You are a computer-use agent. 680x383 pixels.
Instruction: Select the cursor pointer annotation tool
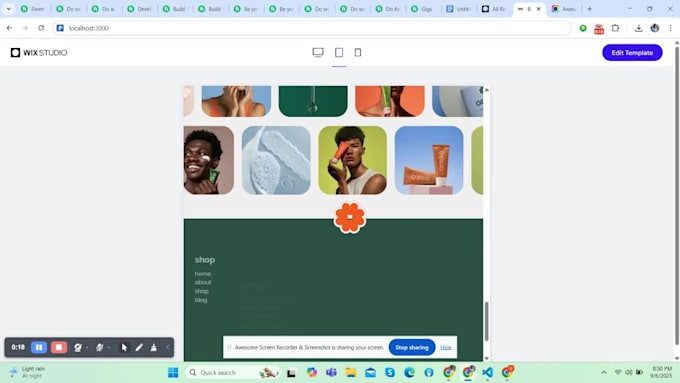(x=124, y=347)
